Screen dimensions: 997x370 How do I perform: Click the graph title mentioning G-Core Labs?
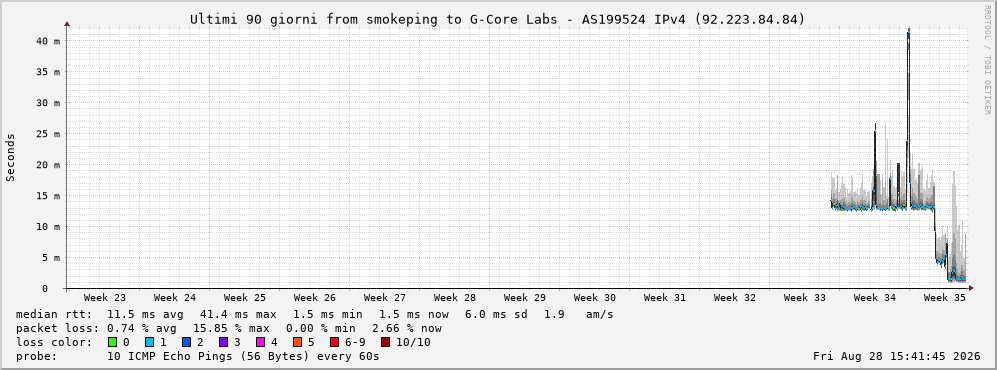[x=497, y=20]
